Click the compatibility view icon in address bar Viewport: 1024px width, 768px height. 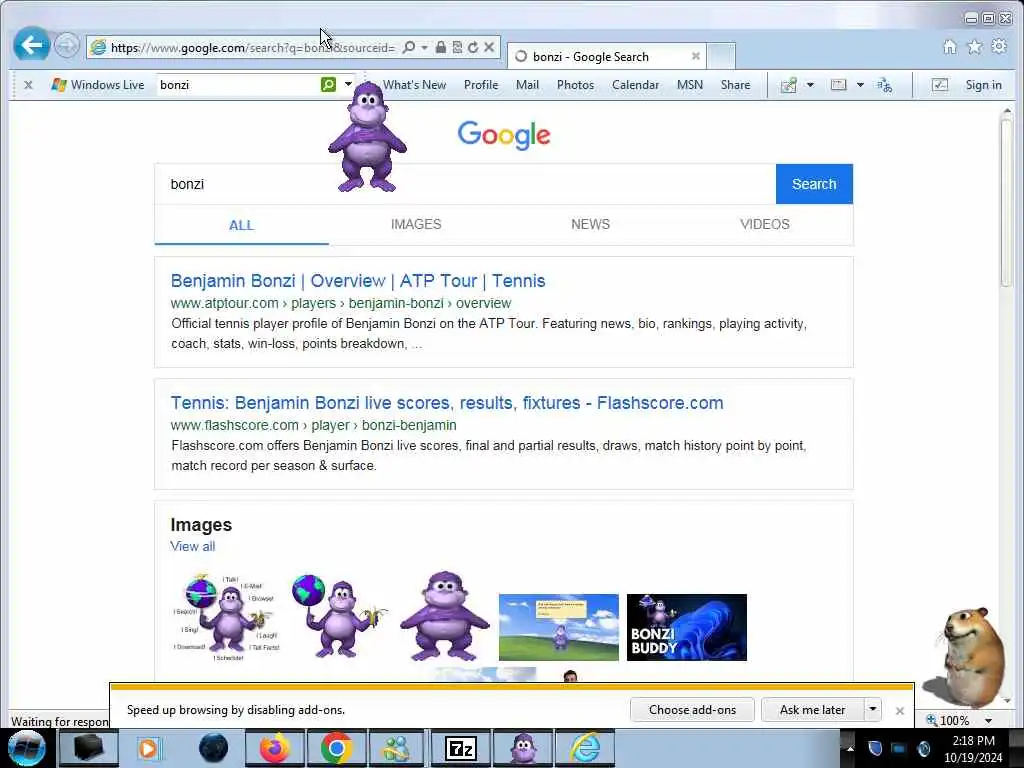click(457, 47)
